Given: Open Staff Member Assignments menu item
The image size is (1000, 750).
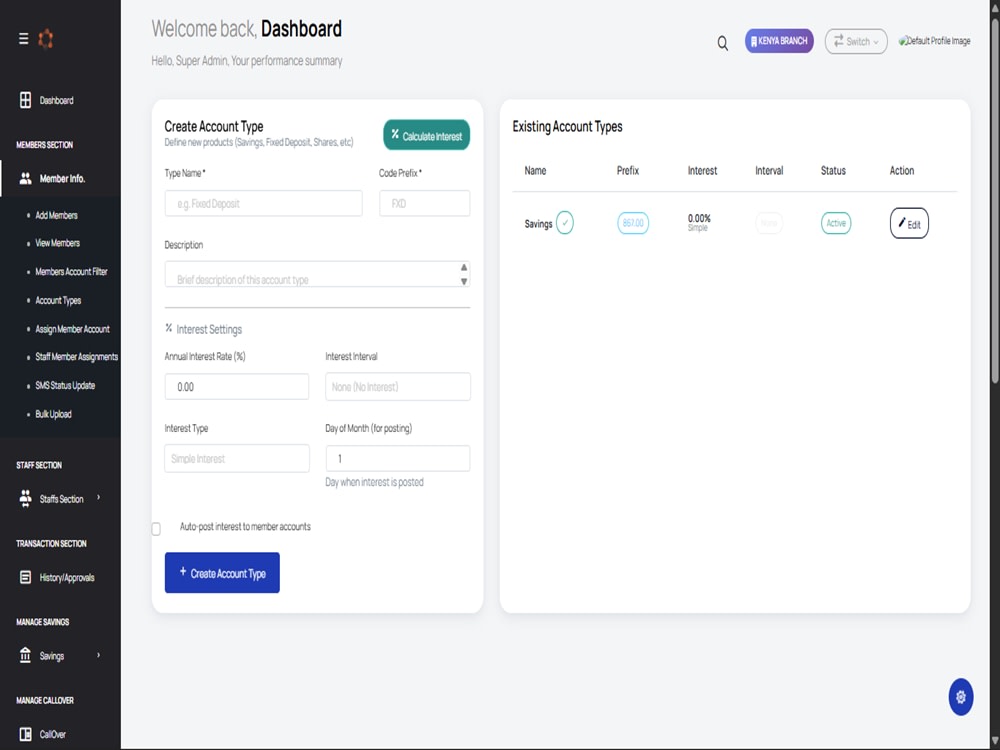Looking at the screenshot, I should 77,357.
